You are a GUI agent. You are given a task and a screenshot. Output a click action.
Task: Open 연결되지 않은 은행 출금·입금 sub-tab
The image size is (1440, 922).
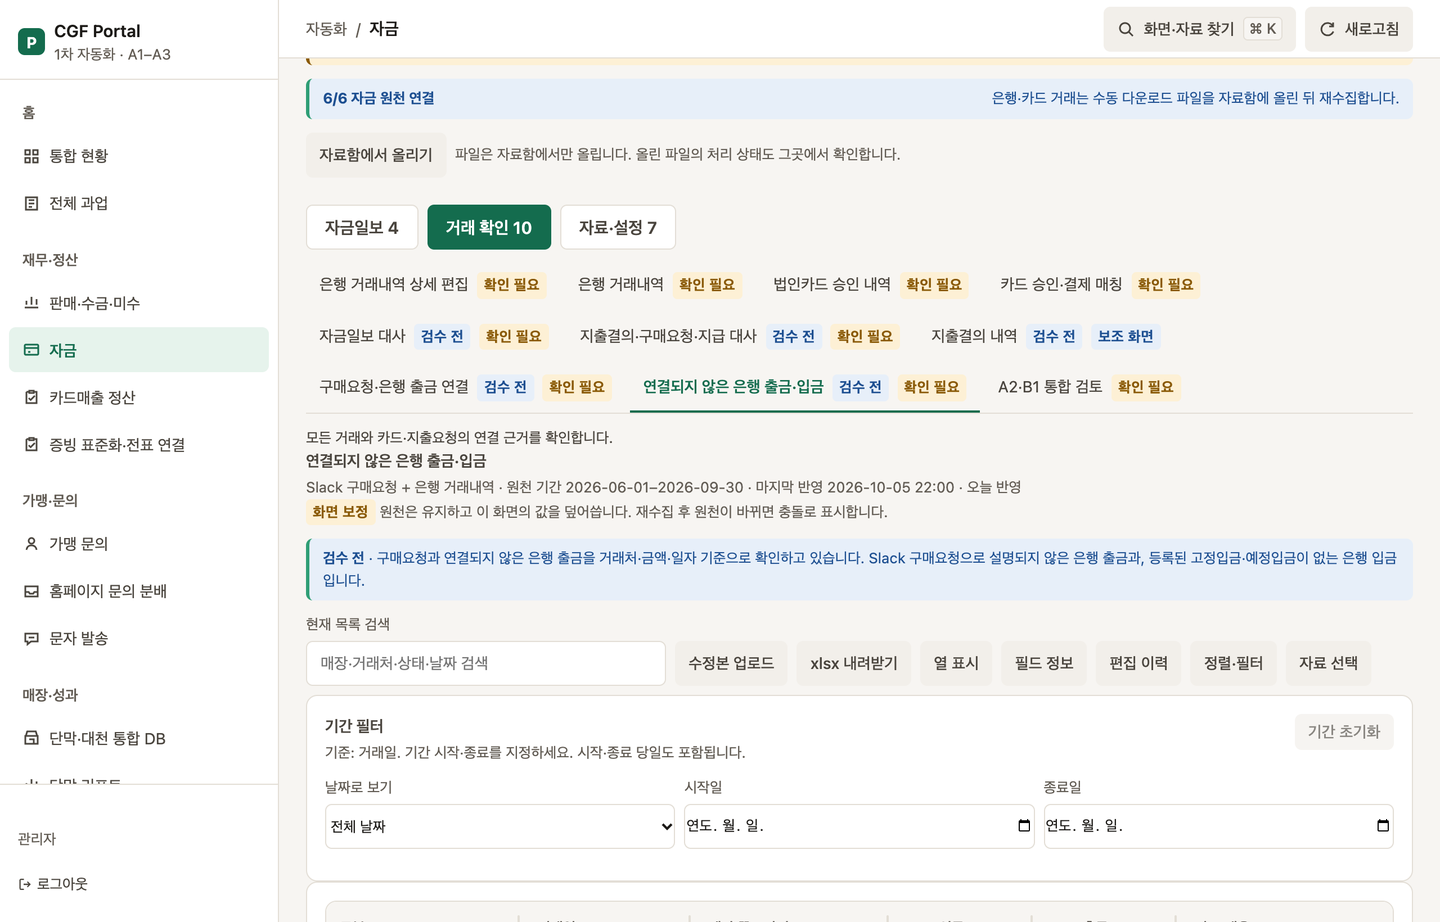tap(804, 387)
